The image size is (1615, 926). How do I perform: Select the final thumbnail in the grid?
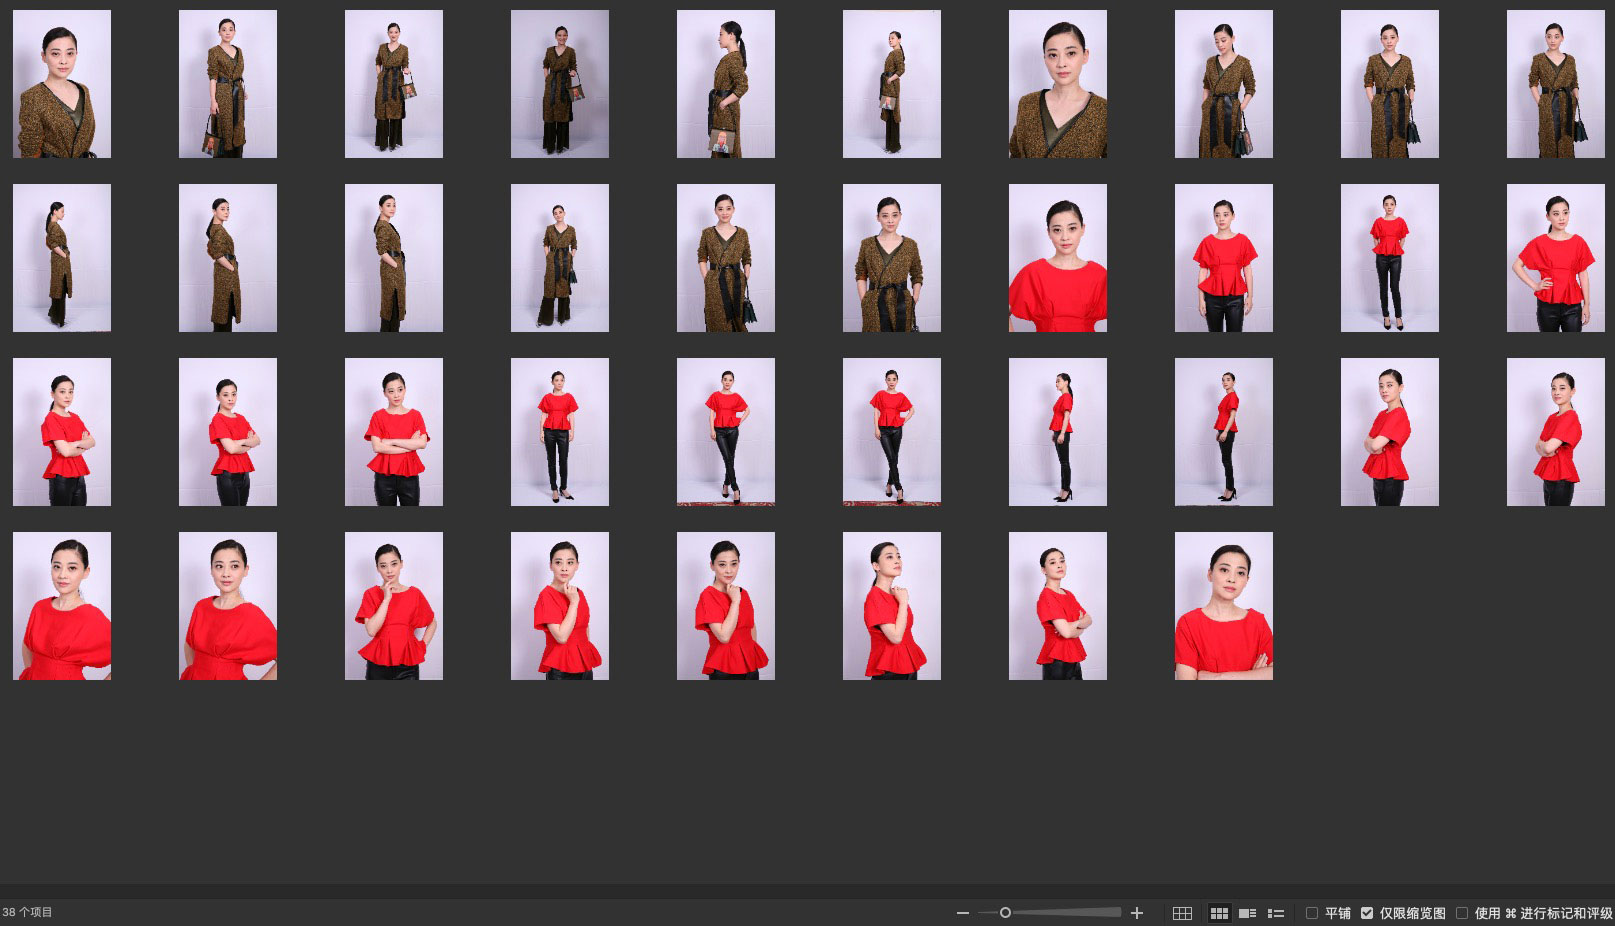[x=1223, y=606]
